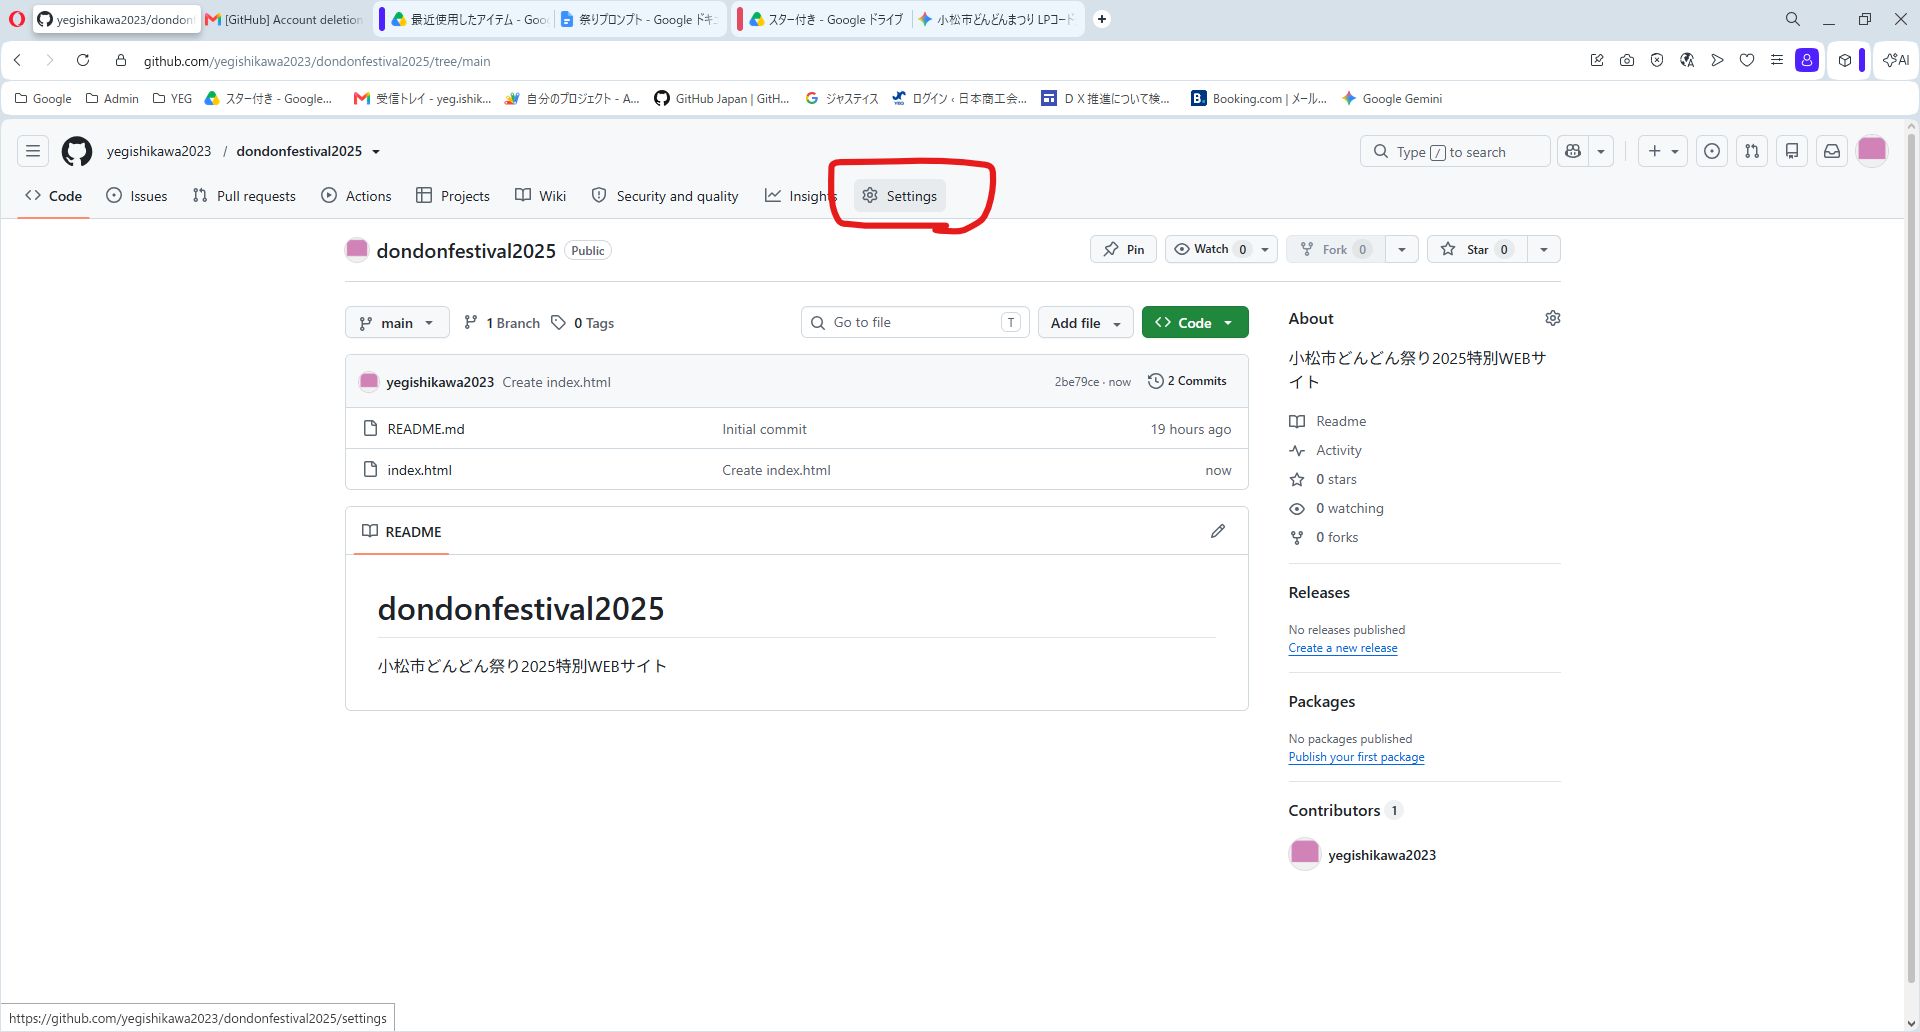
Task: Edit README with the pencil icon
Action: 1217,531
